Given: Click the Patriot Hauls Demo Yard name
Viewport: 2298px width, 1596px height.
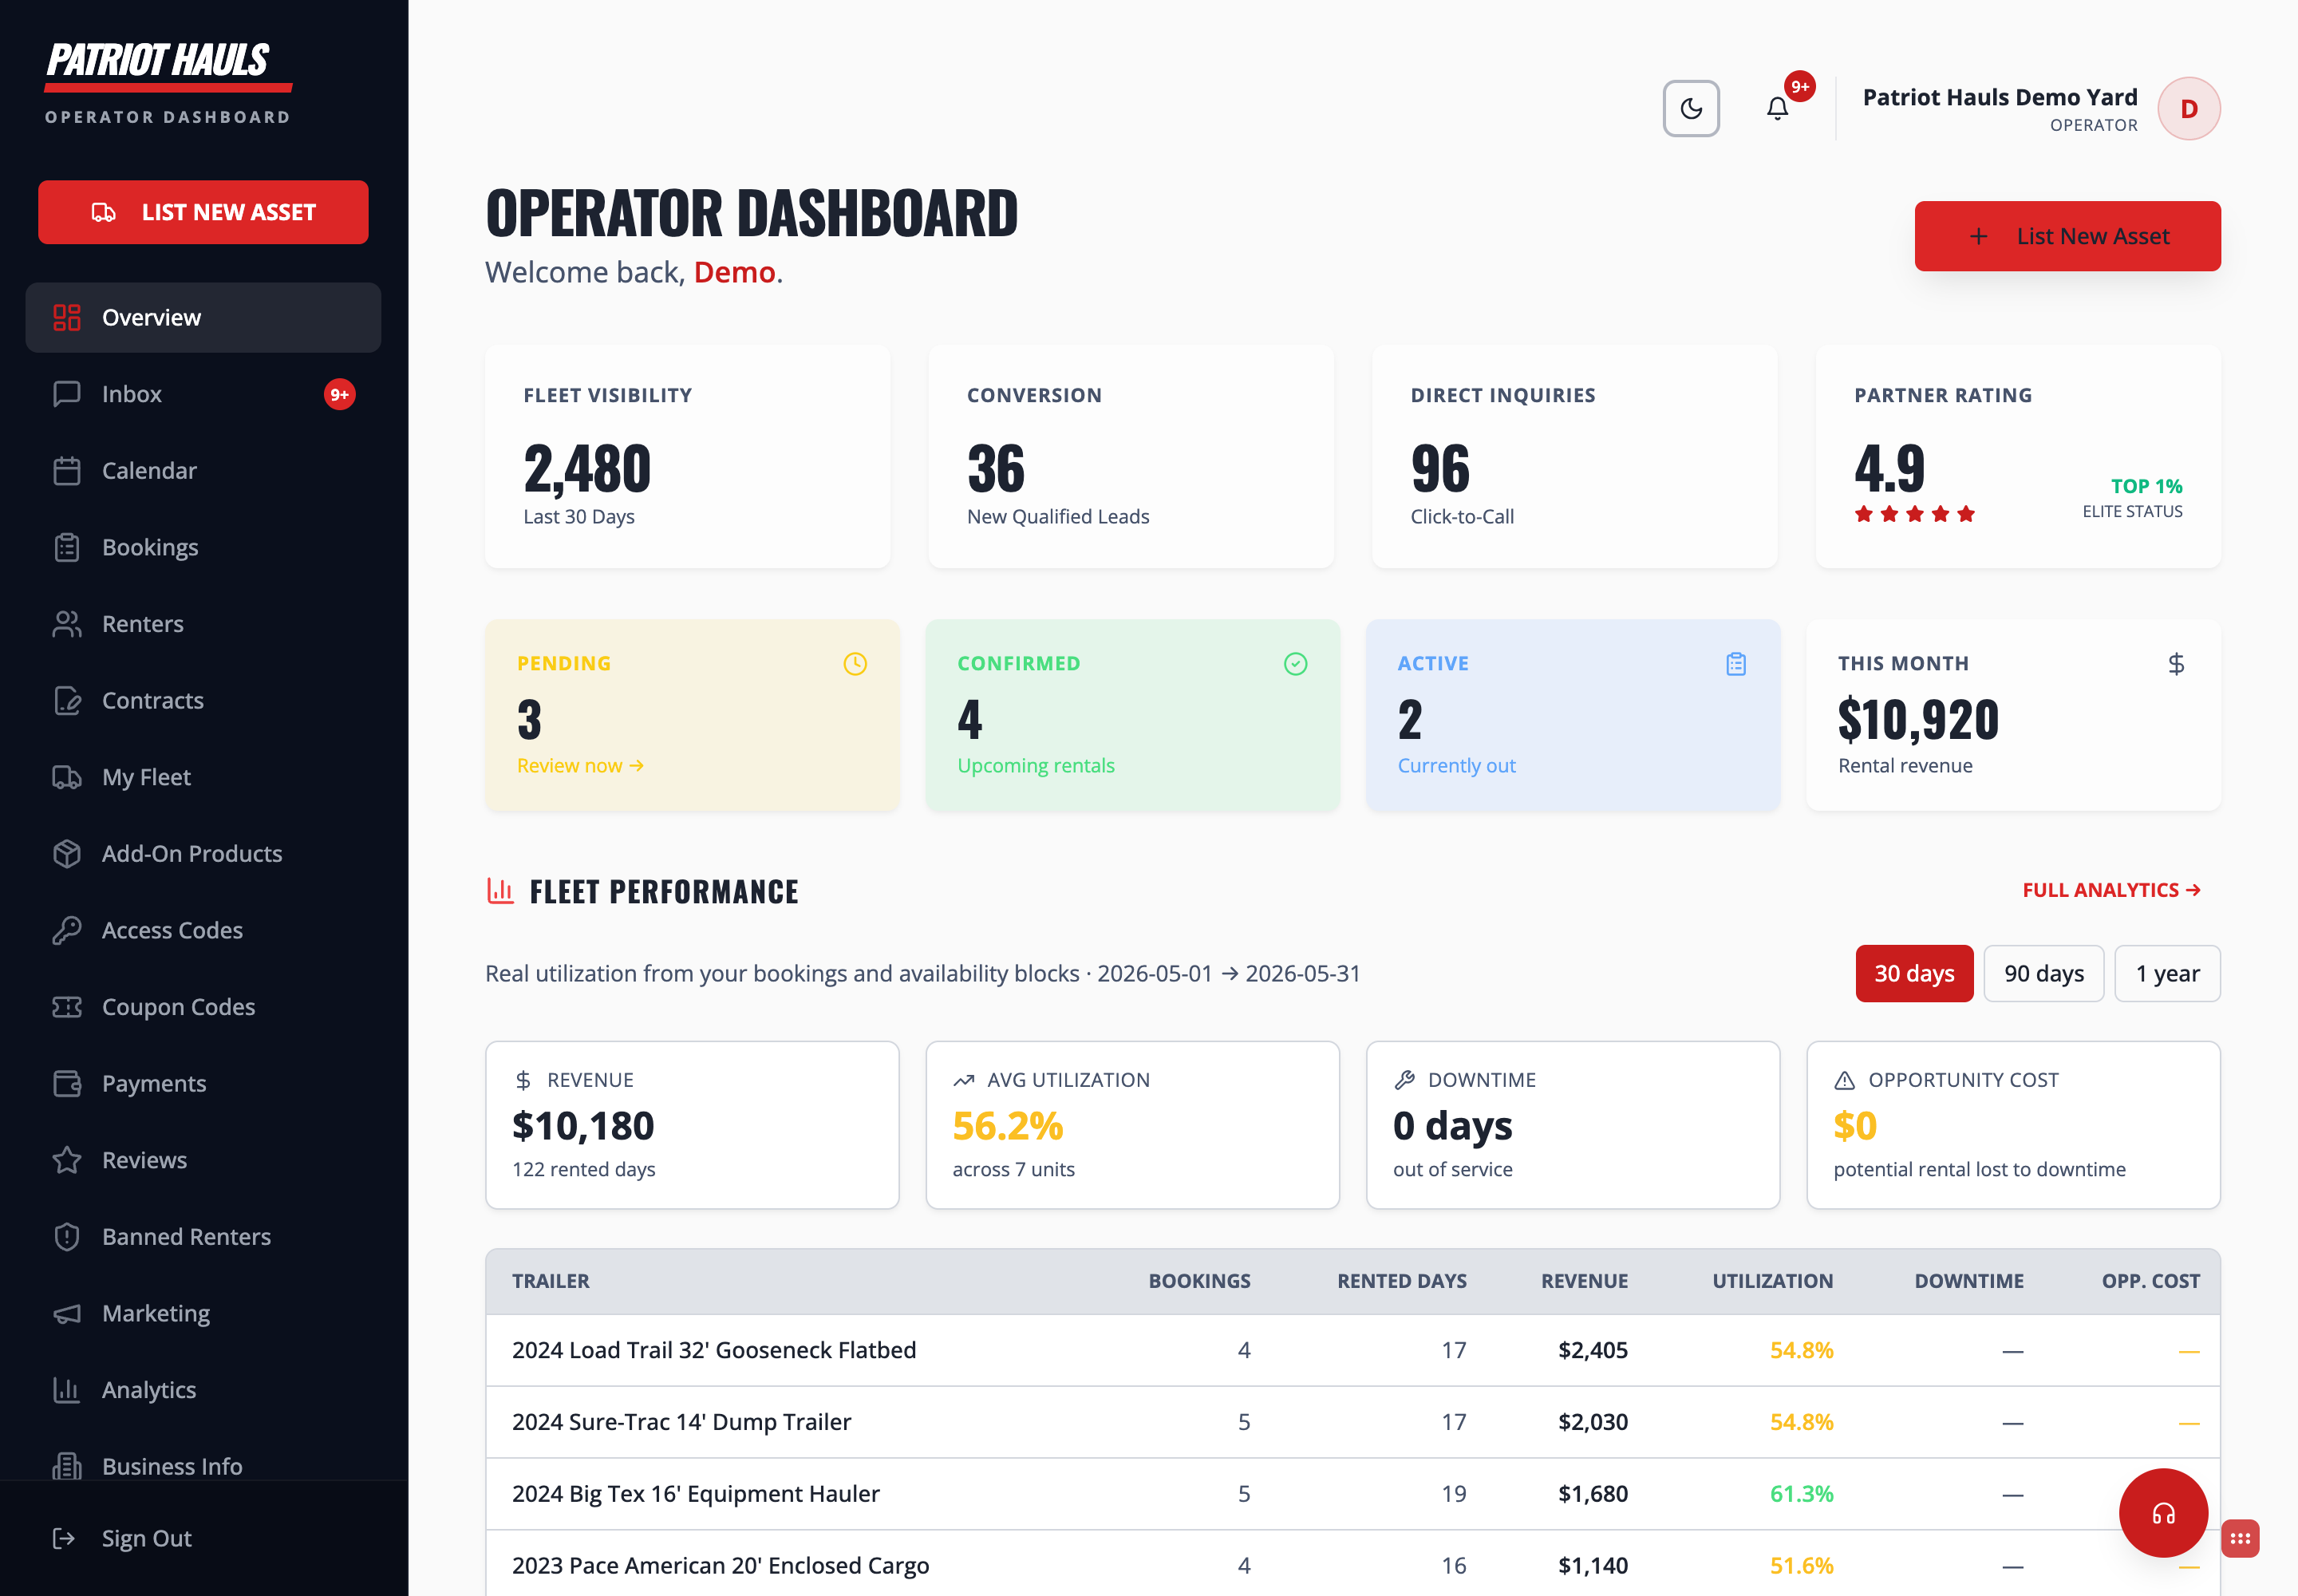Looking at the screenshot, I should click(x=1999, y=97).
